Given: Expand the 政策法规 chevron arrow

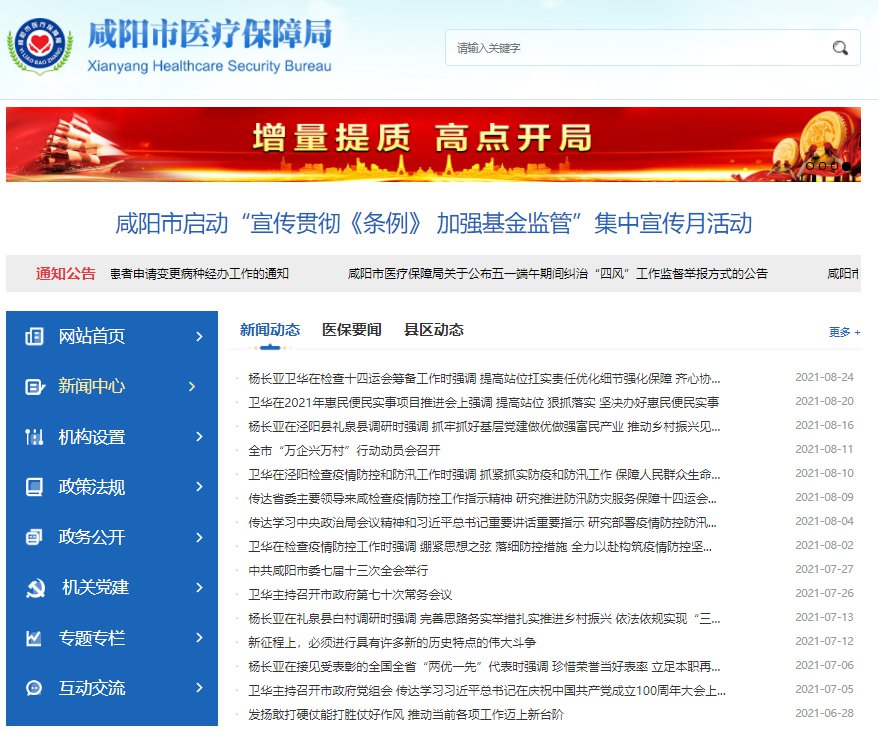Looking at the screenshot, I should [199, 487].
